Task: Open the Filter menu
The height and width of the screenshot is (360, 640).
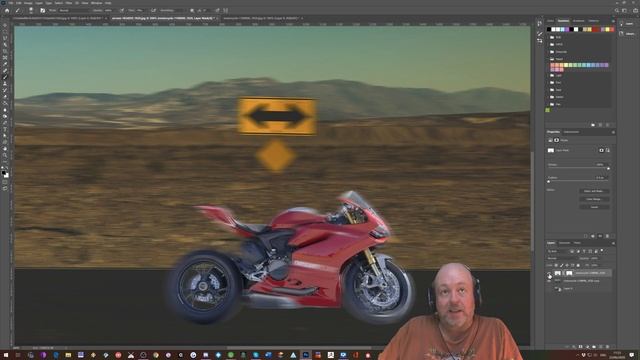Action: click(69, 3)
